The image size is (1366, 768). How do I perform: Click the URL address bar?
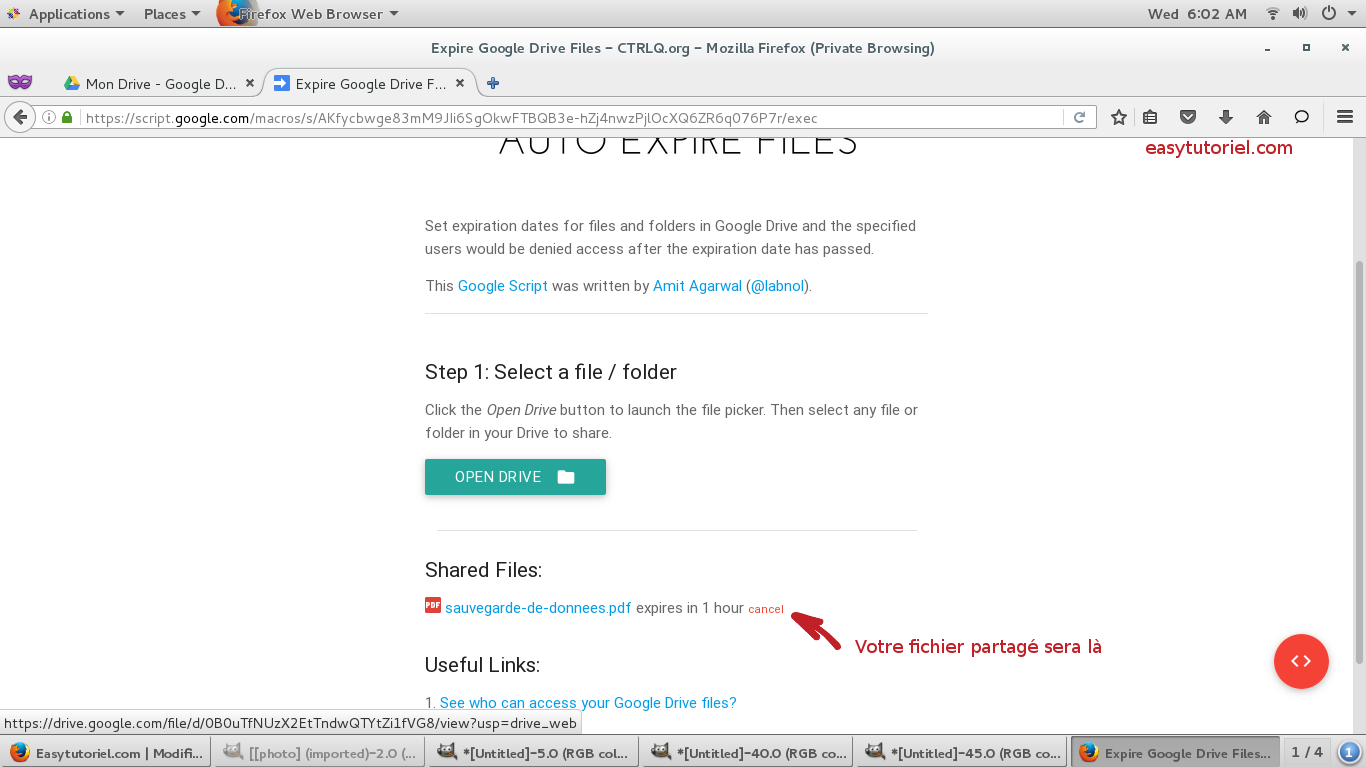pyautogui.click(x=572, y=117)
